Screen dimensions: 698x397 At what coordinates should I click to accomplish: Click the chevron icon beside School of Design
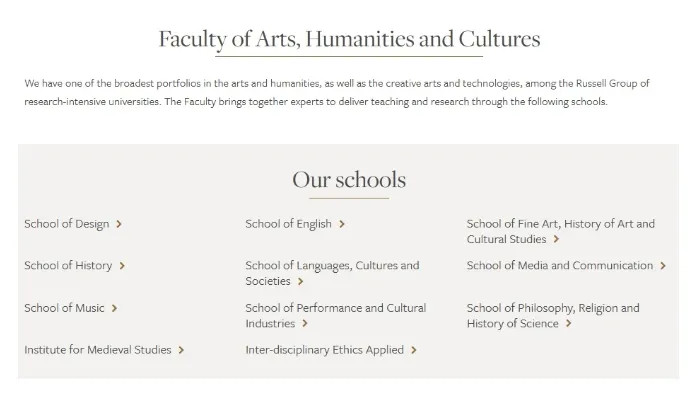(119, 224)
